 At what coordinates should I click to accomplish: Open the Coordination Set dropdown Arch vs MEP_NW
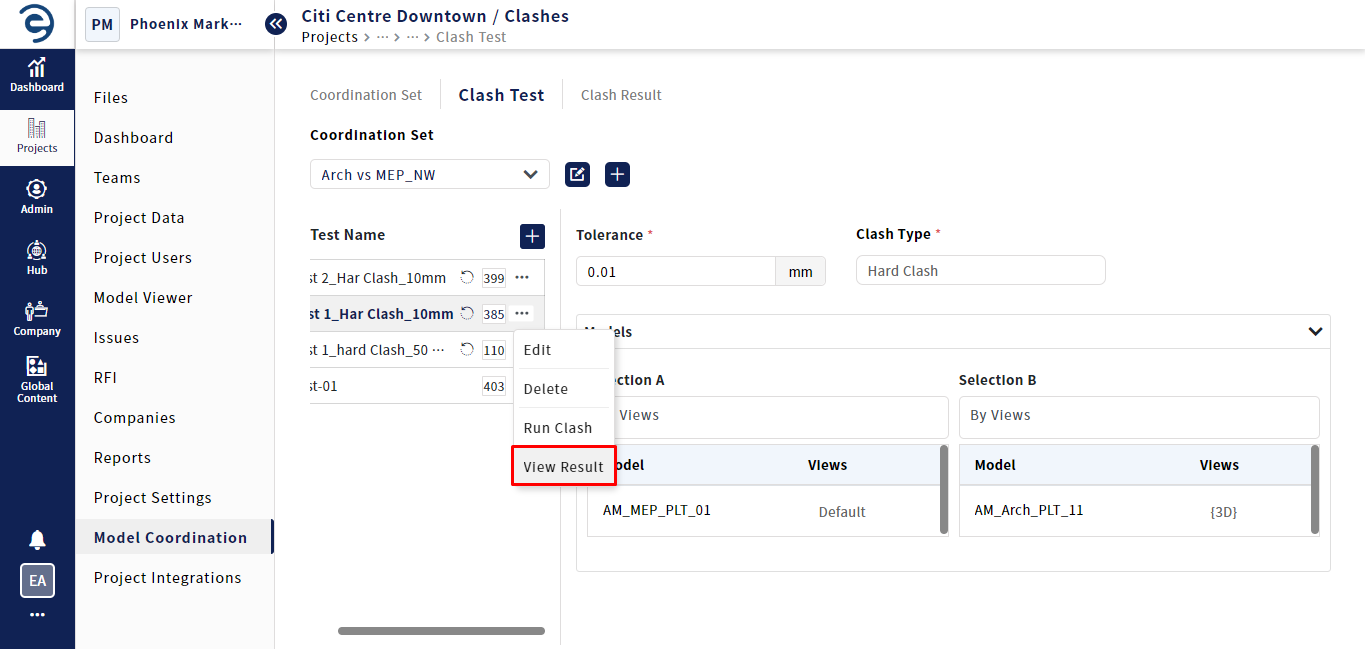(430, 175)
